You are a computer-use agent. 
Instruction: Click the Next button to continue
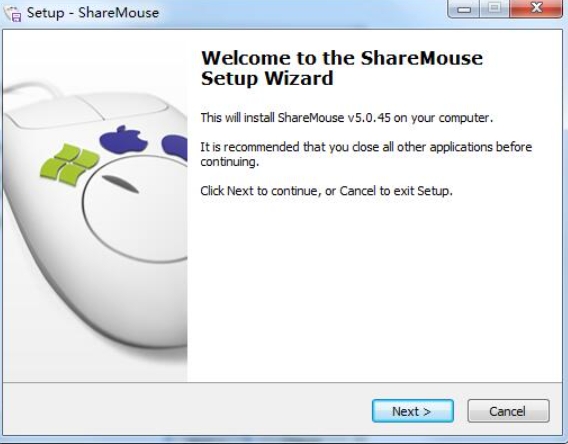point(413,411)
